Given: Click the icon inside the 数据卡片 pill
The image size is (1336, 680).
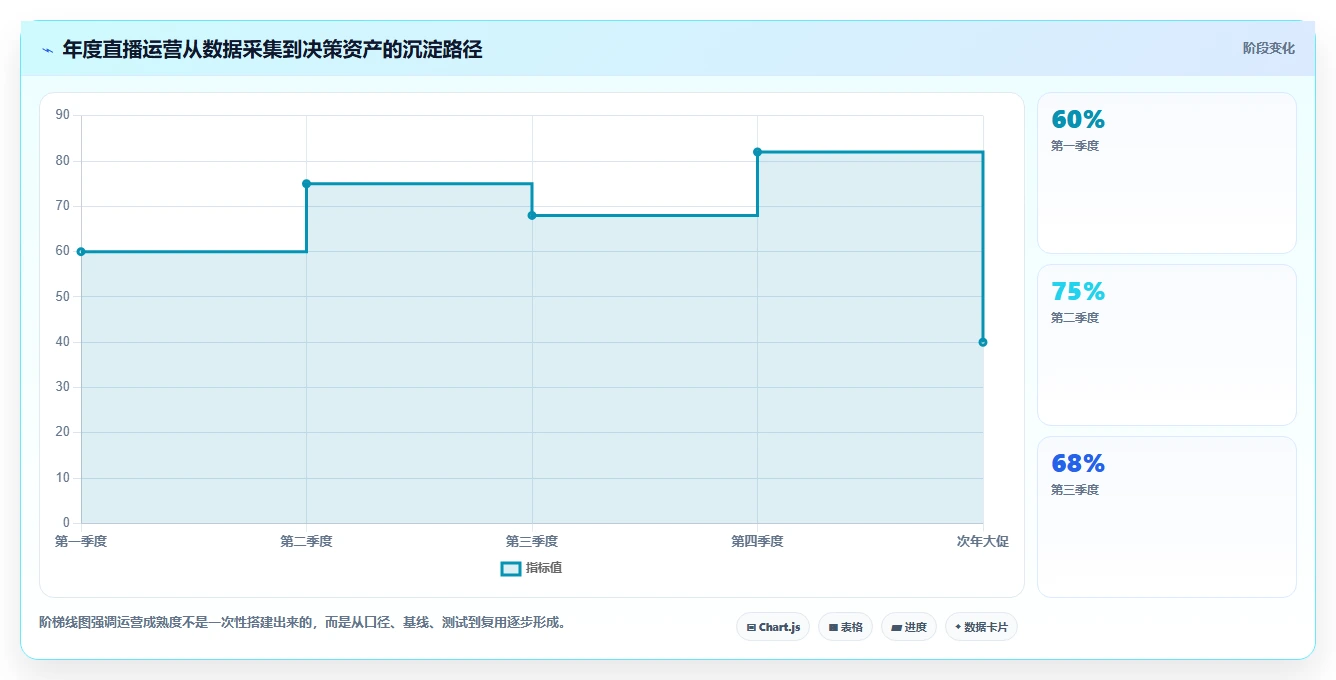Looking at the screenshot, I should pos(958,627).
